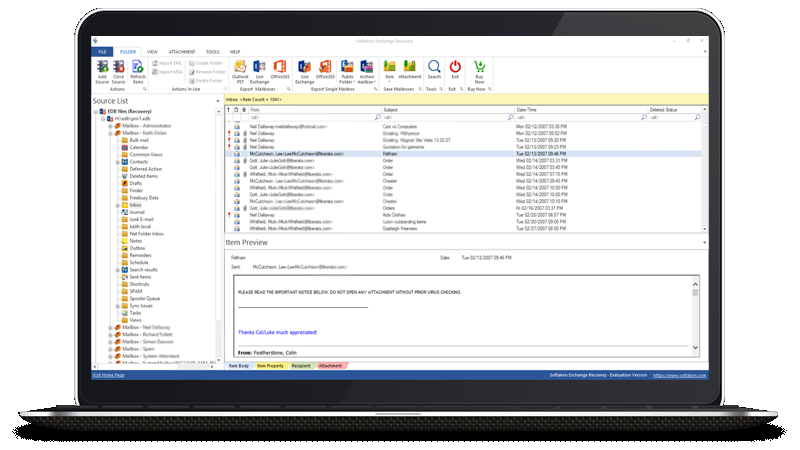Open the Search tool

(434, 69)
